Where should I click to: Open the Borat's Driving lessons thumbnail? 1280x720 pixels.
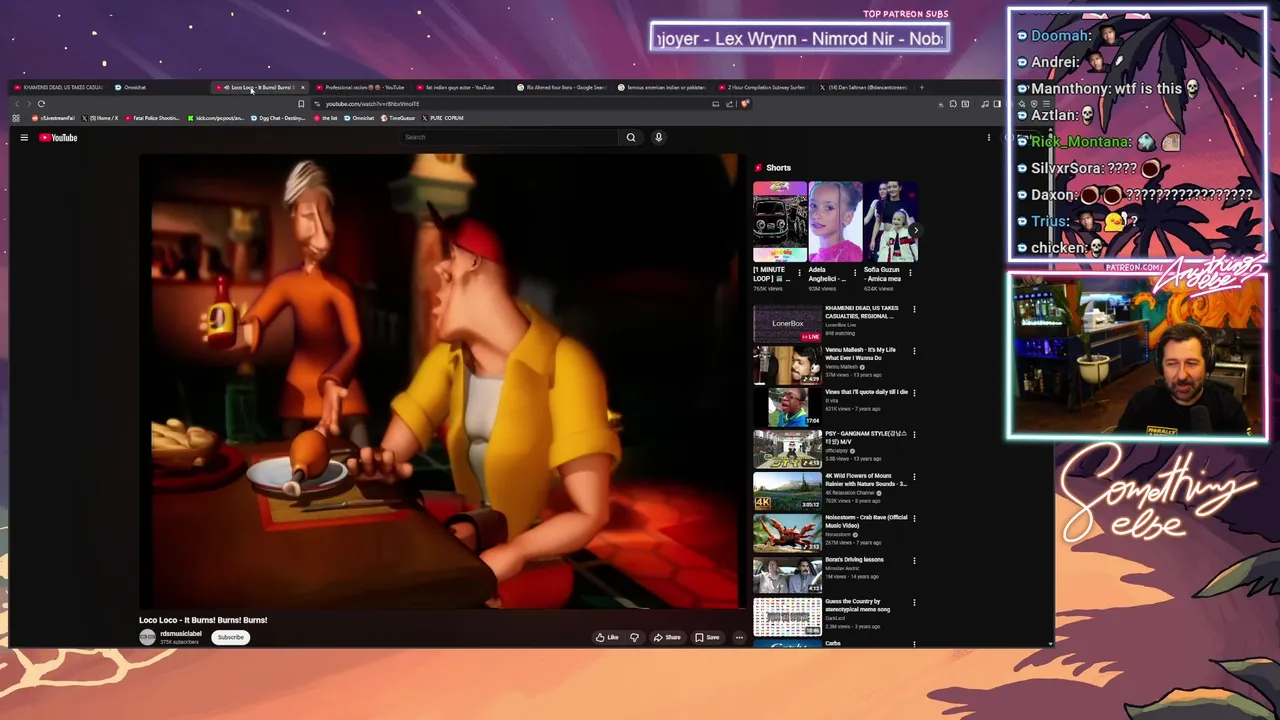pos(787,576)
